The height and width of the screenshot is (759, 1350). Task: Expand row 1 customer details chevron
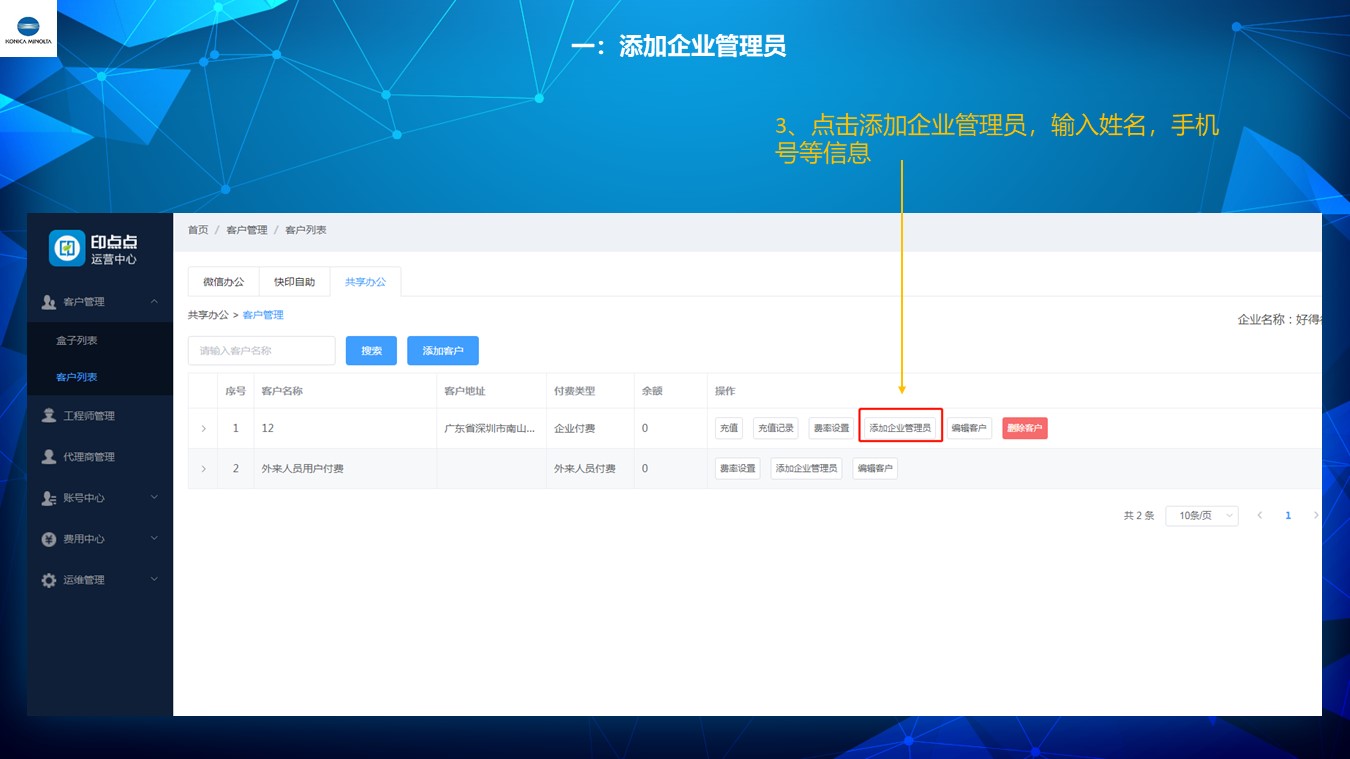203,429
